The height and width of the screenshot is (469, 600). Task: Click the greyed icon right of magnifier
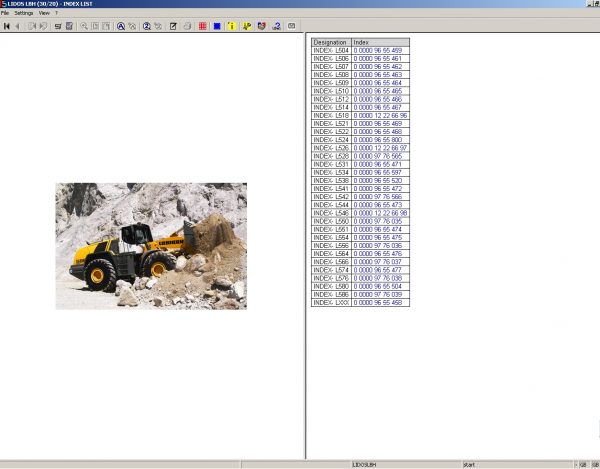click(95, 26)
